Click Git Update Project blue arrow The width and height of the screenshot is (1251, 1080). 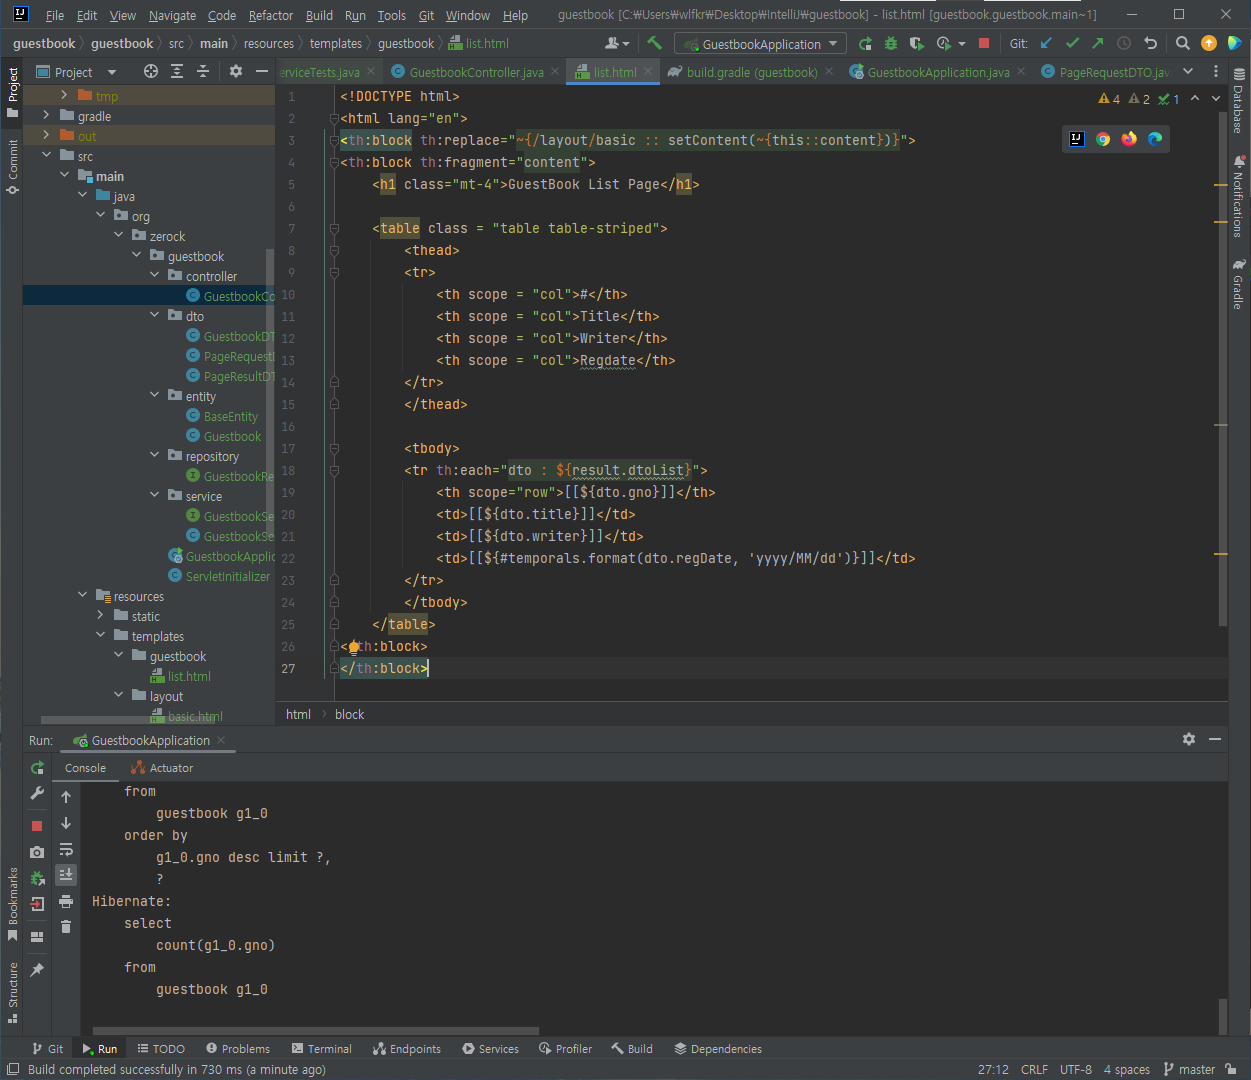[x=1046, y=43]
